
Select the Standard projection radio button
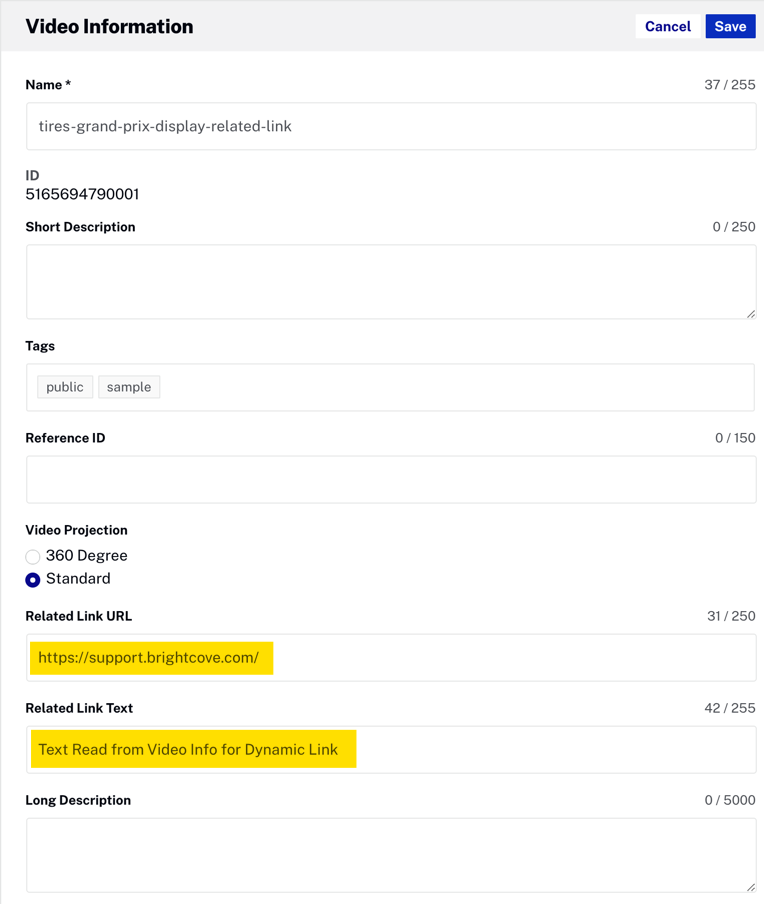coord(33,580)
